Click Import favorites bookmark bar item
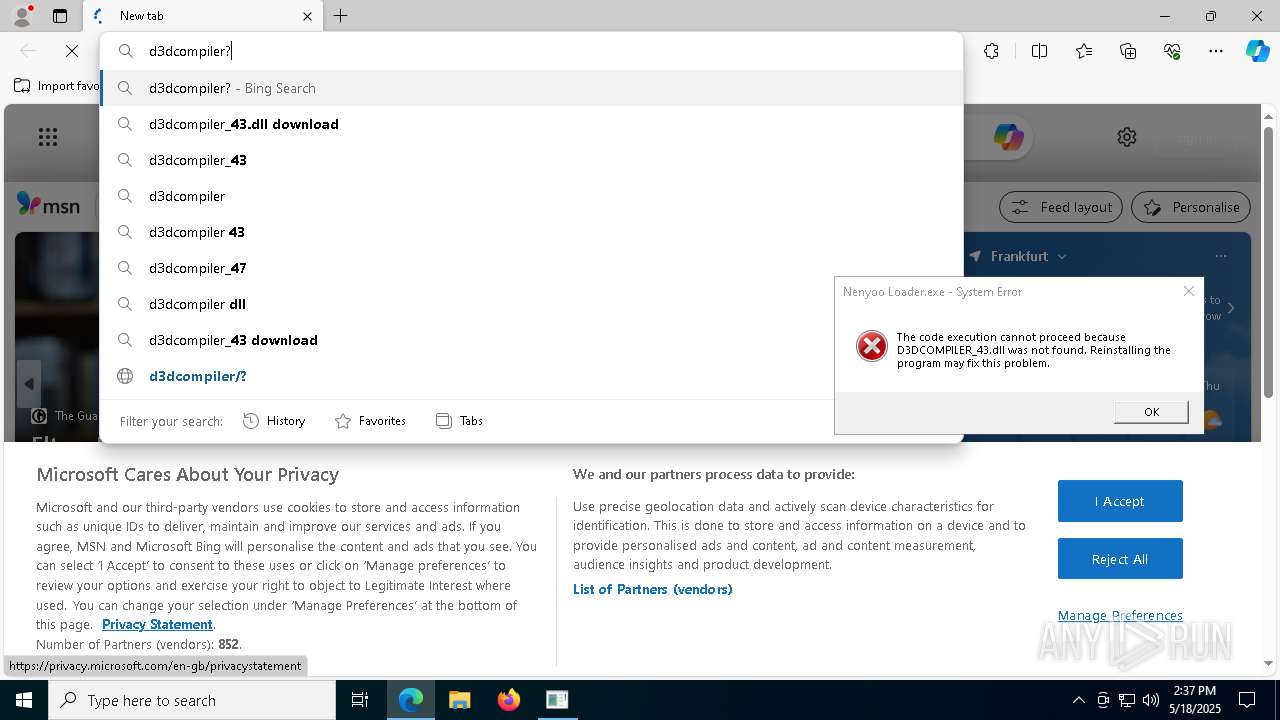This screenshot has width=1280, height=720. [56, 86]
